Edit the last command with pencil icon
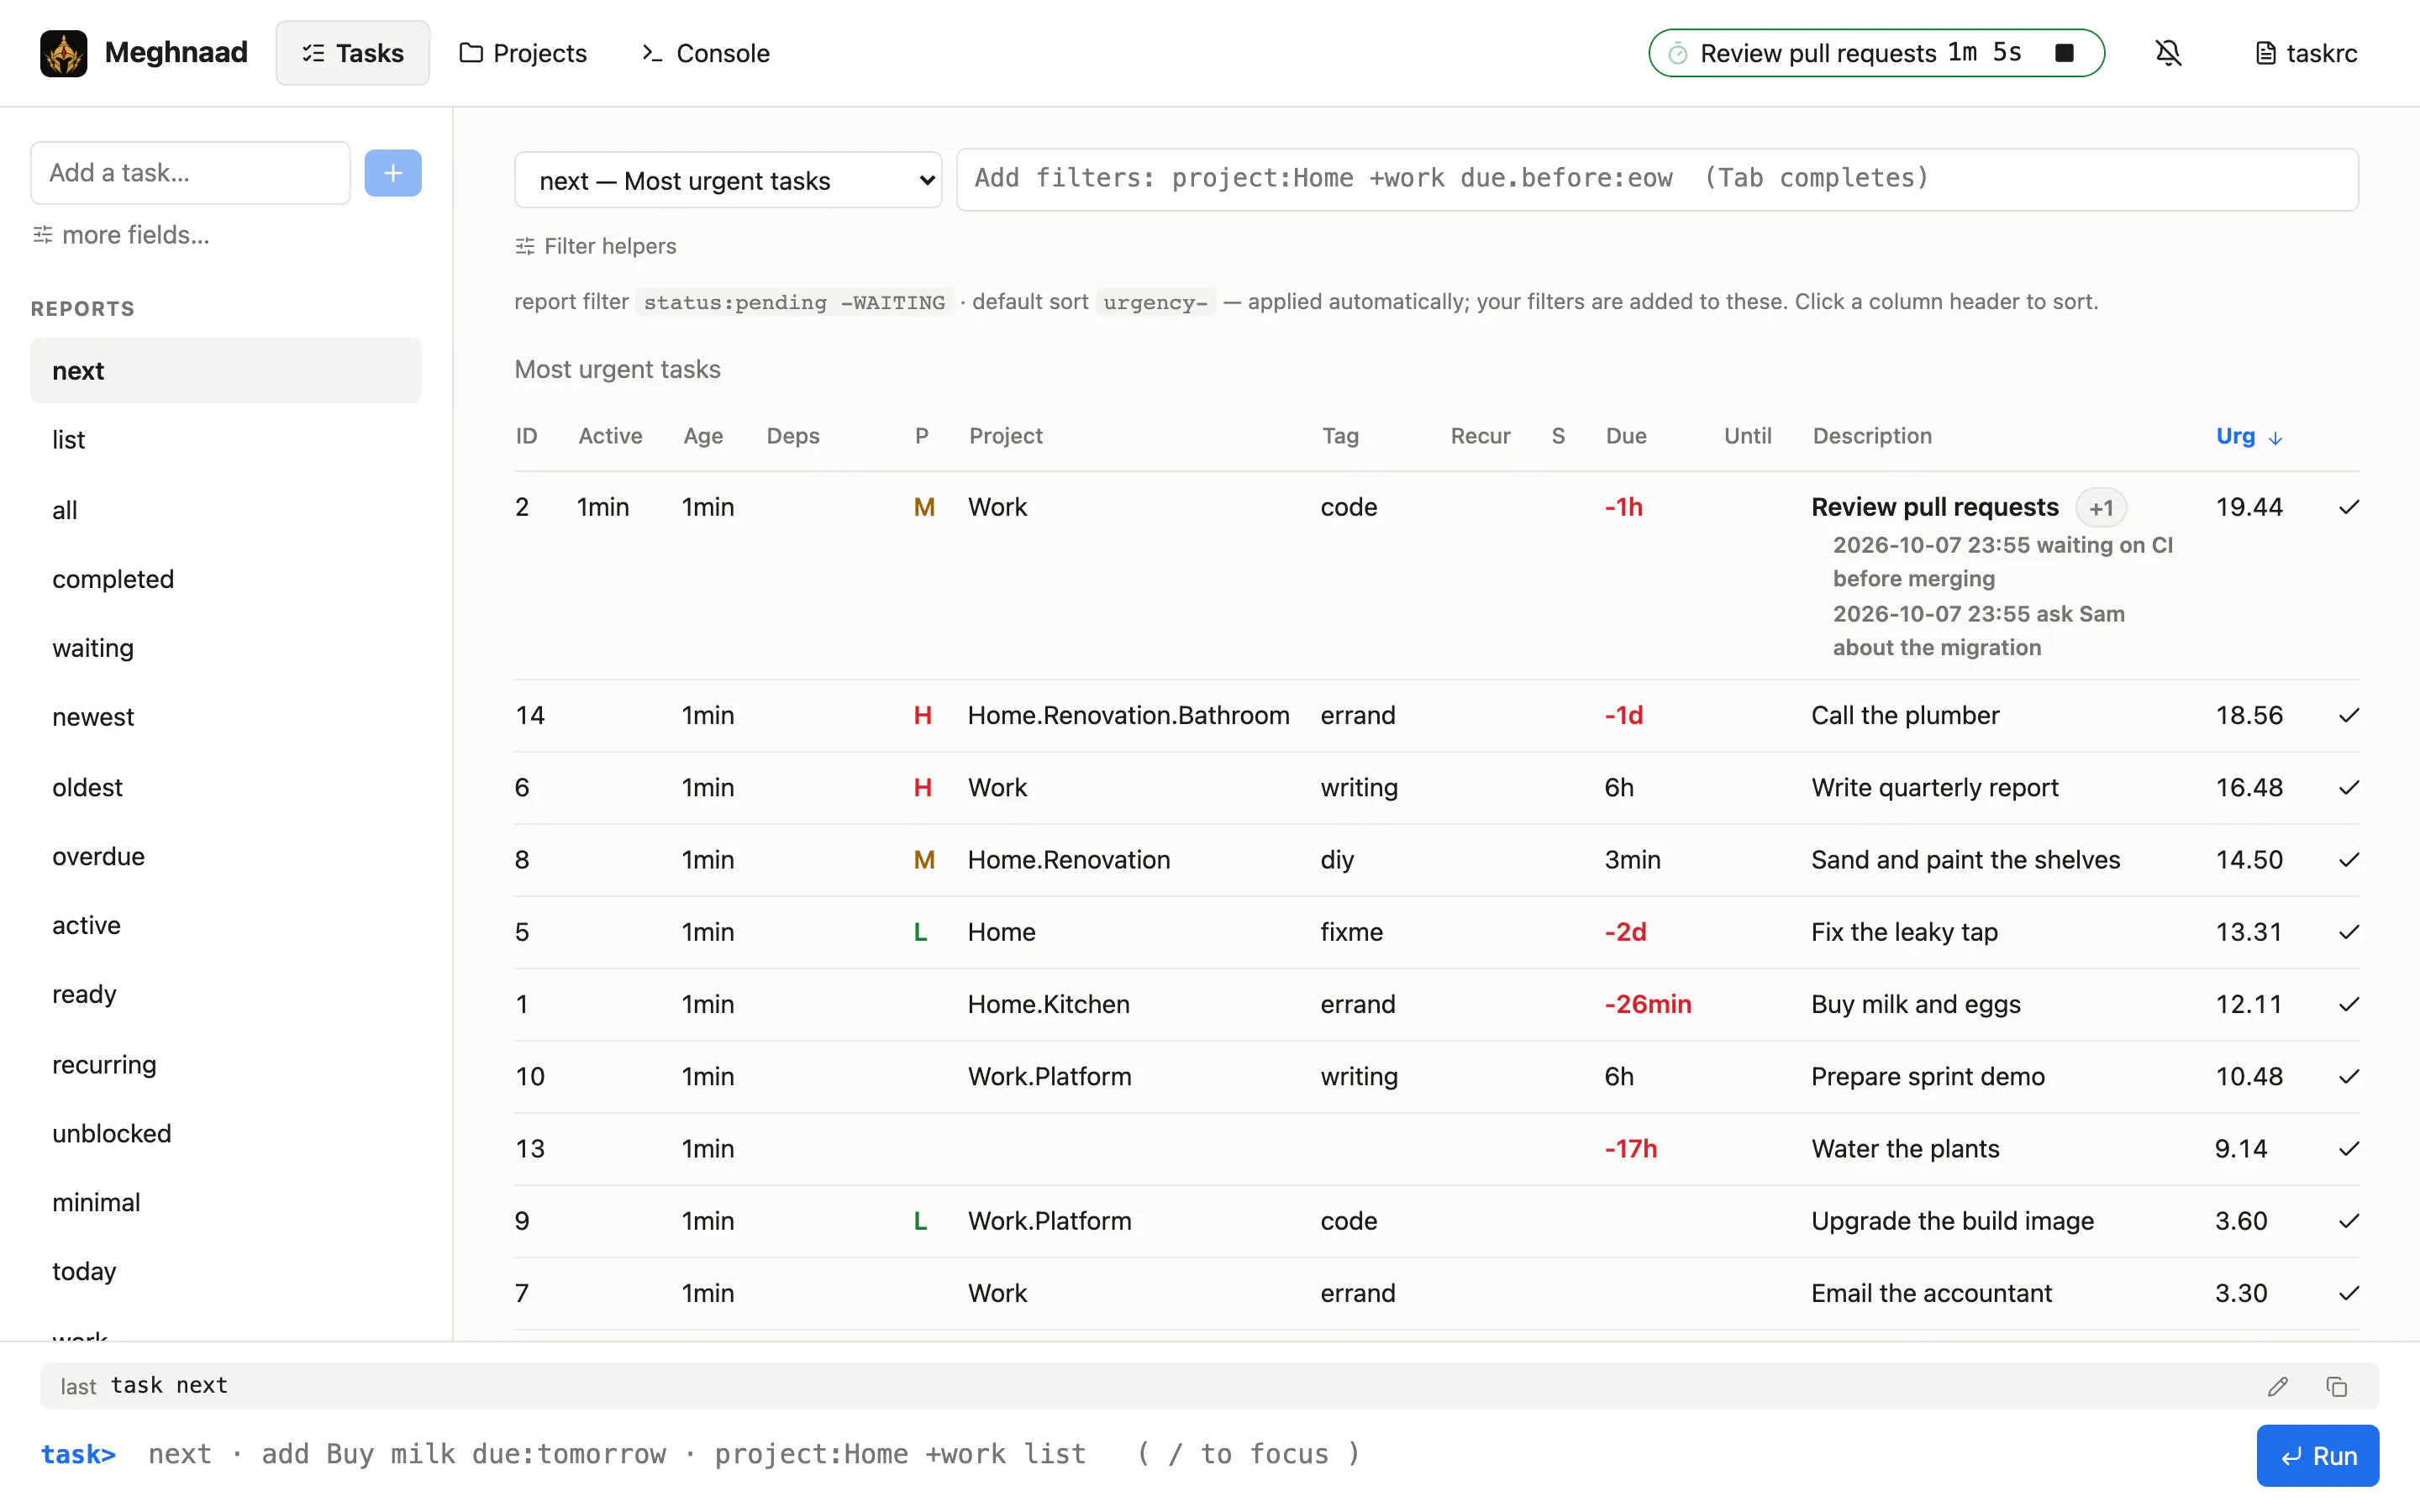The height and width of the screenshot is (1512, 2420). click(2278, 1386)
